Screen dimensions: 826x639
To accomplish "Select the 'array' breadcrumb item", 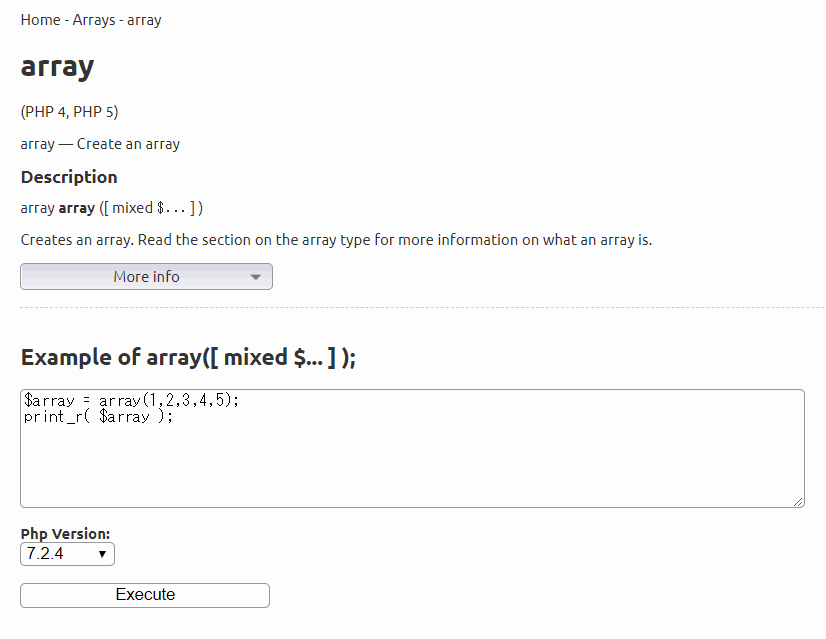I will click(x=144, y=20).
